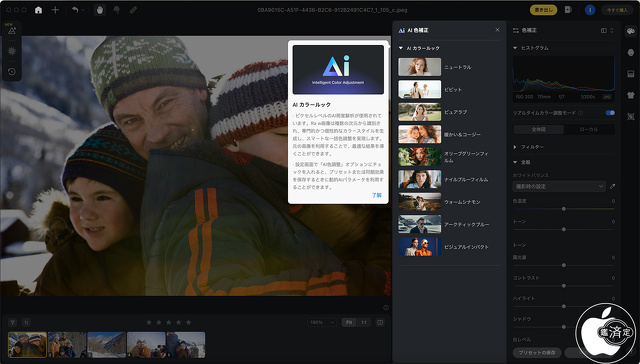
Task: Open the white balance preset dropdown
Action: click(559, 186)
